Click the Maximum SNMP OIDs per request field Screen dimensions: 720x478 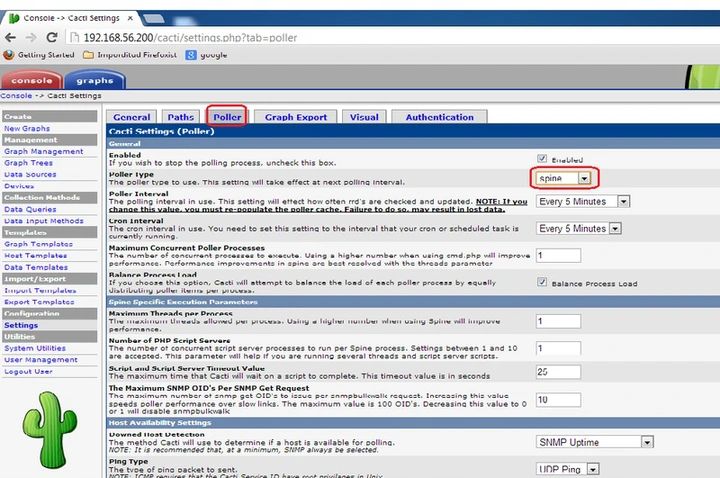click(x=558, y=399)
